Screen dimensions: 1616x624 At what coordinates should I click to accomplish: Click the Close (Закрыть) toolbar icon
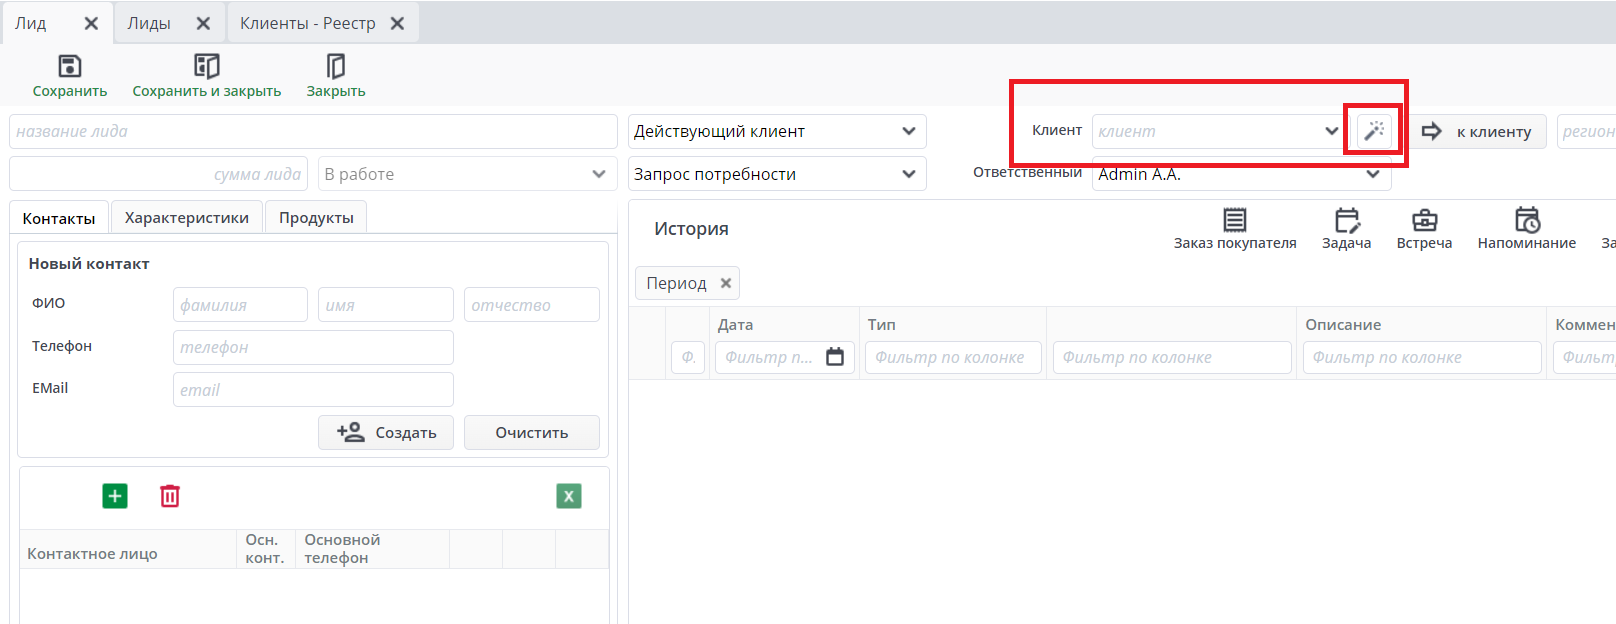[336, 67]
